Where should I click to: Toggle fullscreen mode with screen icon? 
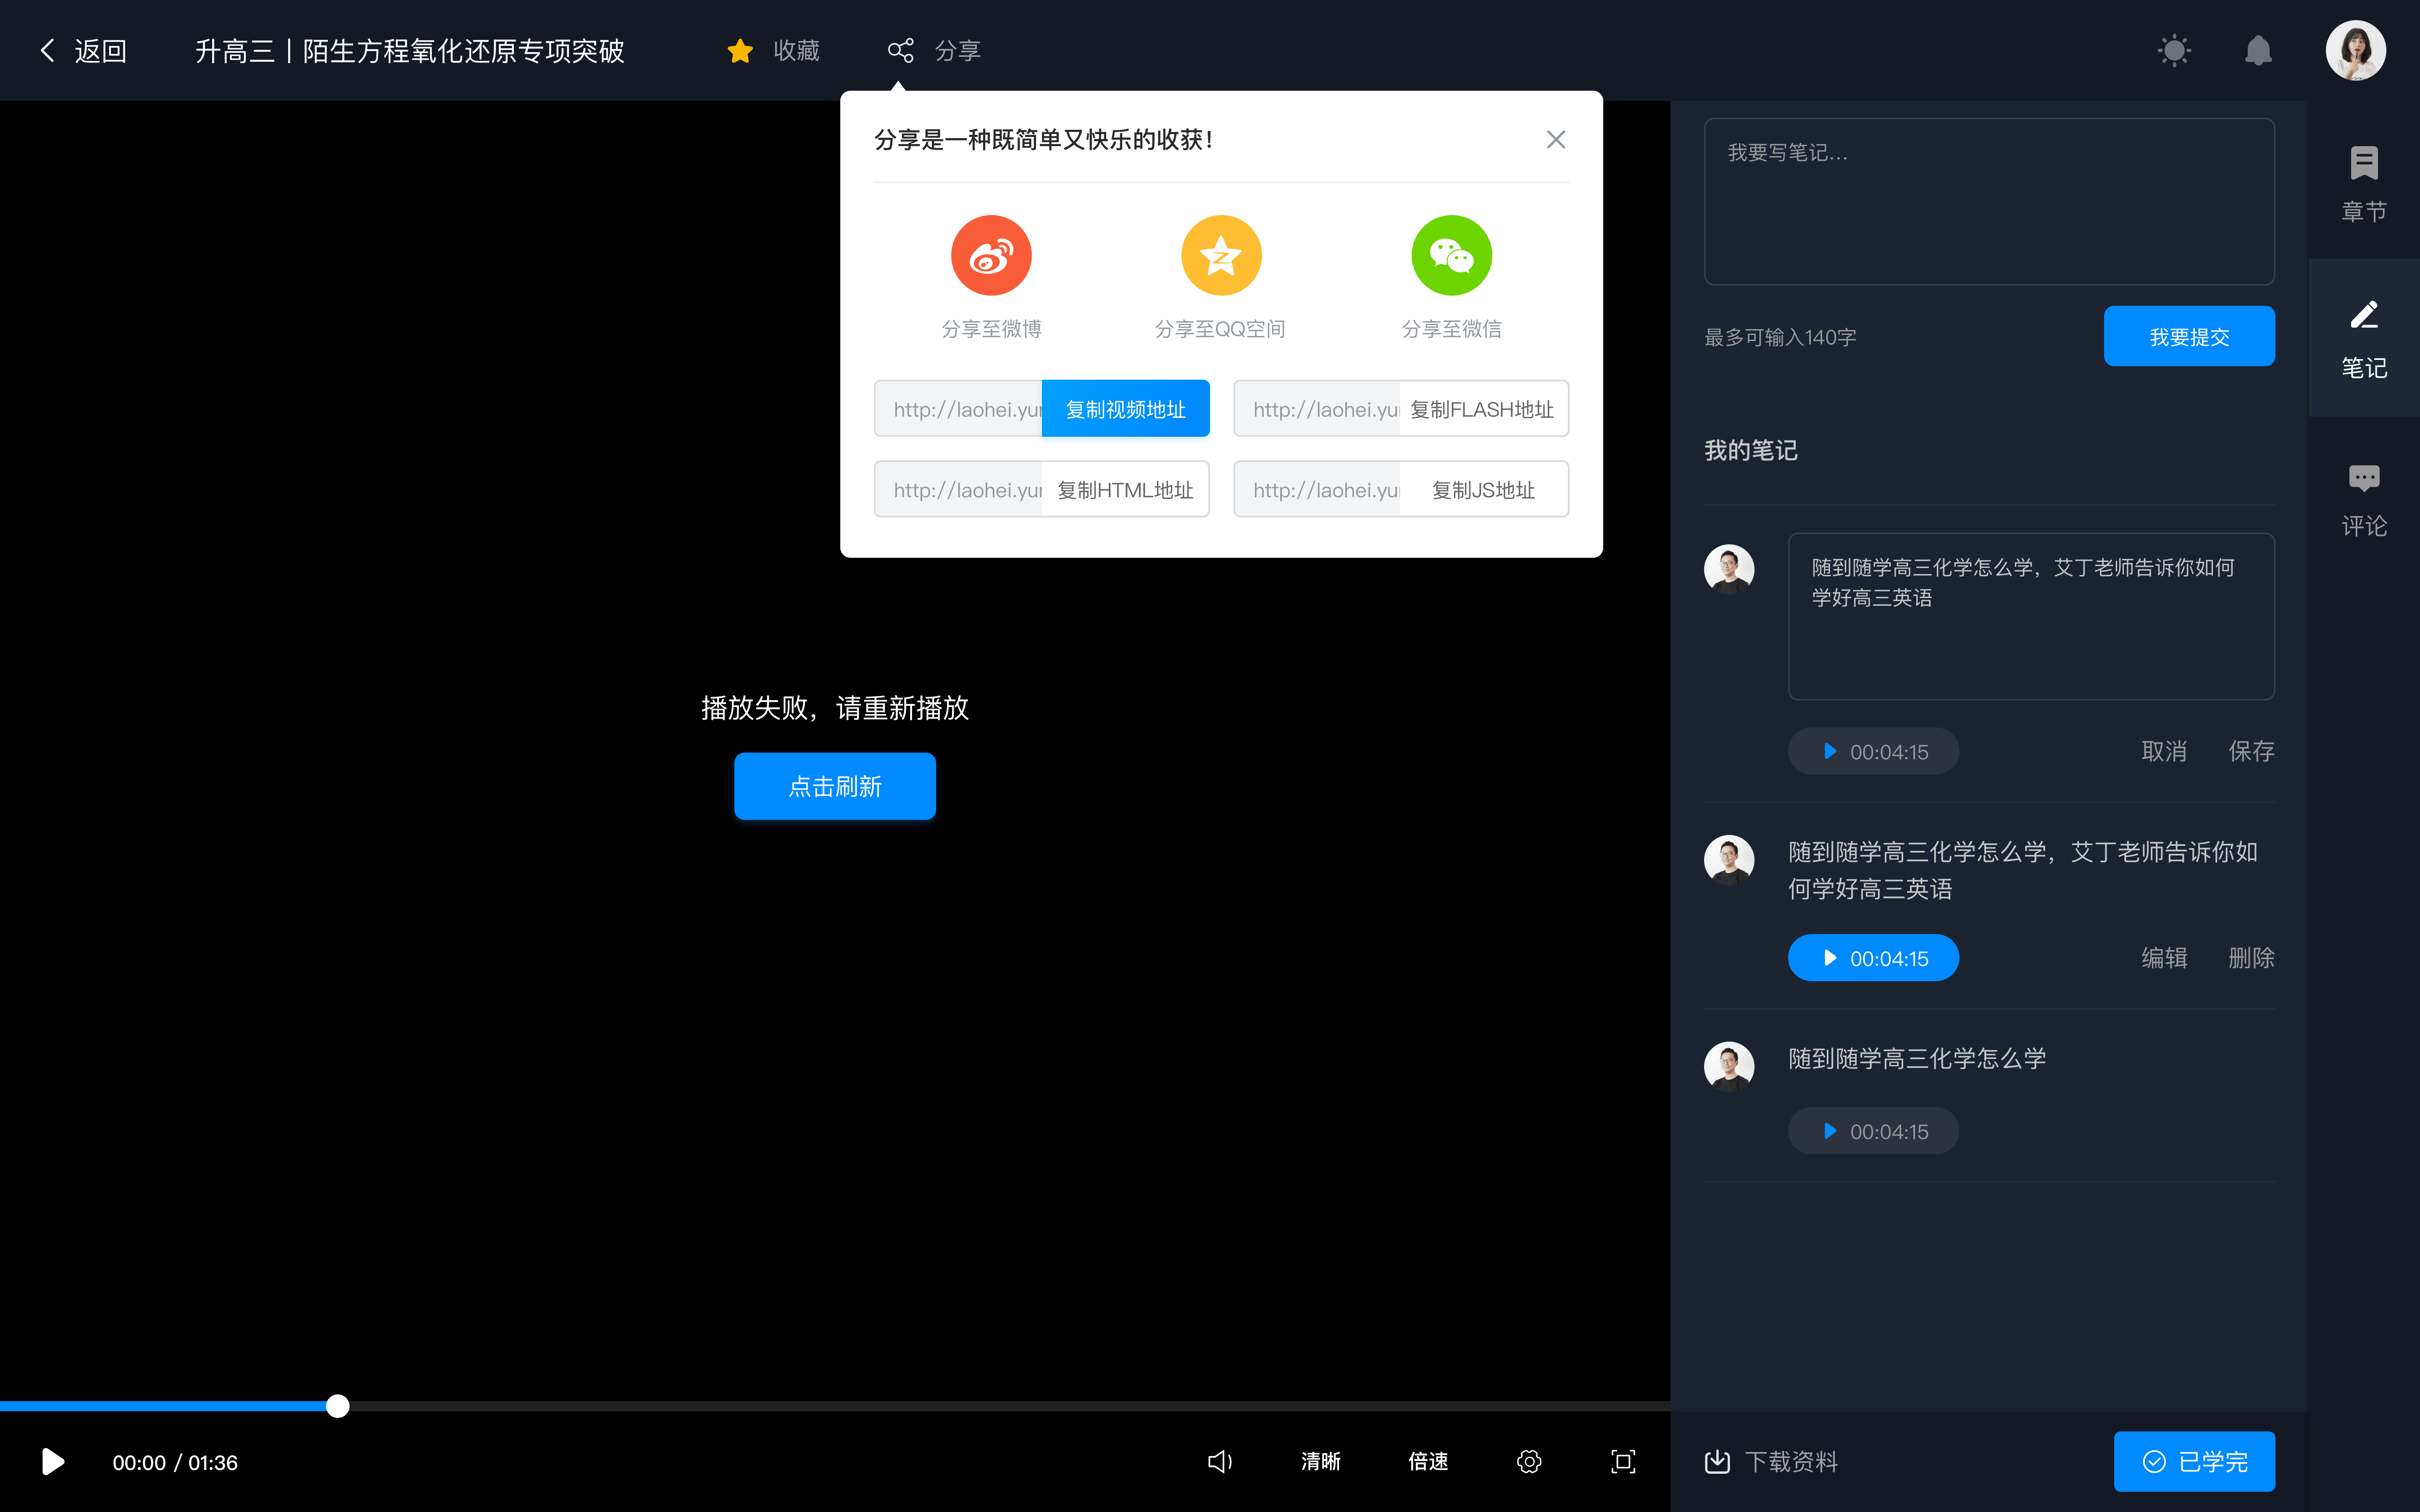click(1622, 1462)
